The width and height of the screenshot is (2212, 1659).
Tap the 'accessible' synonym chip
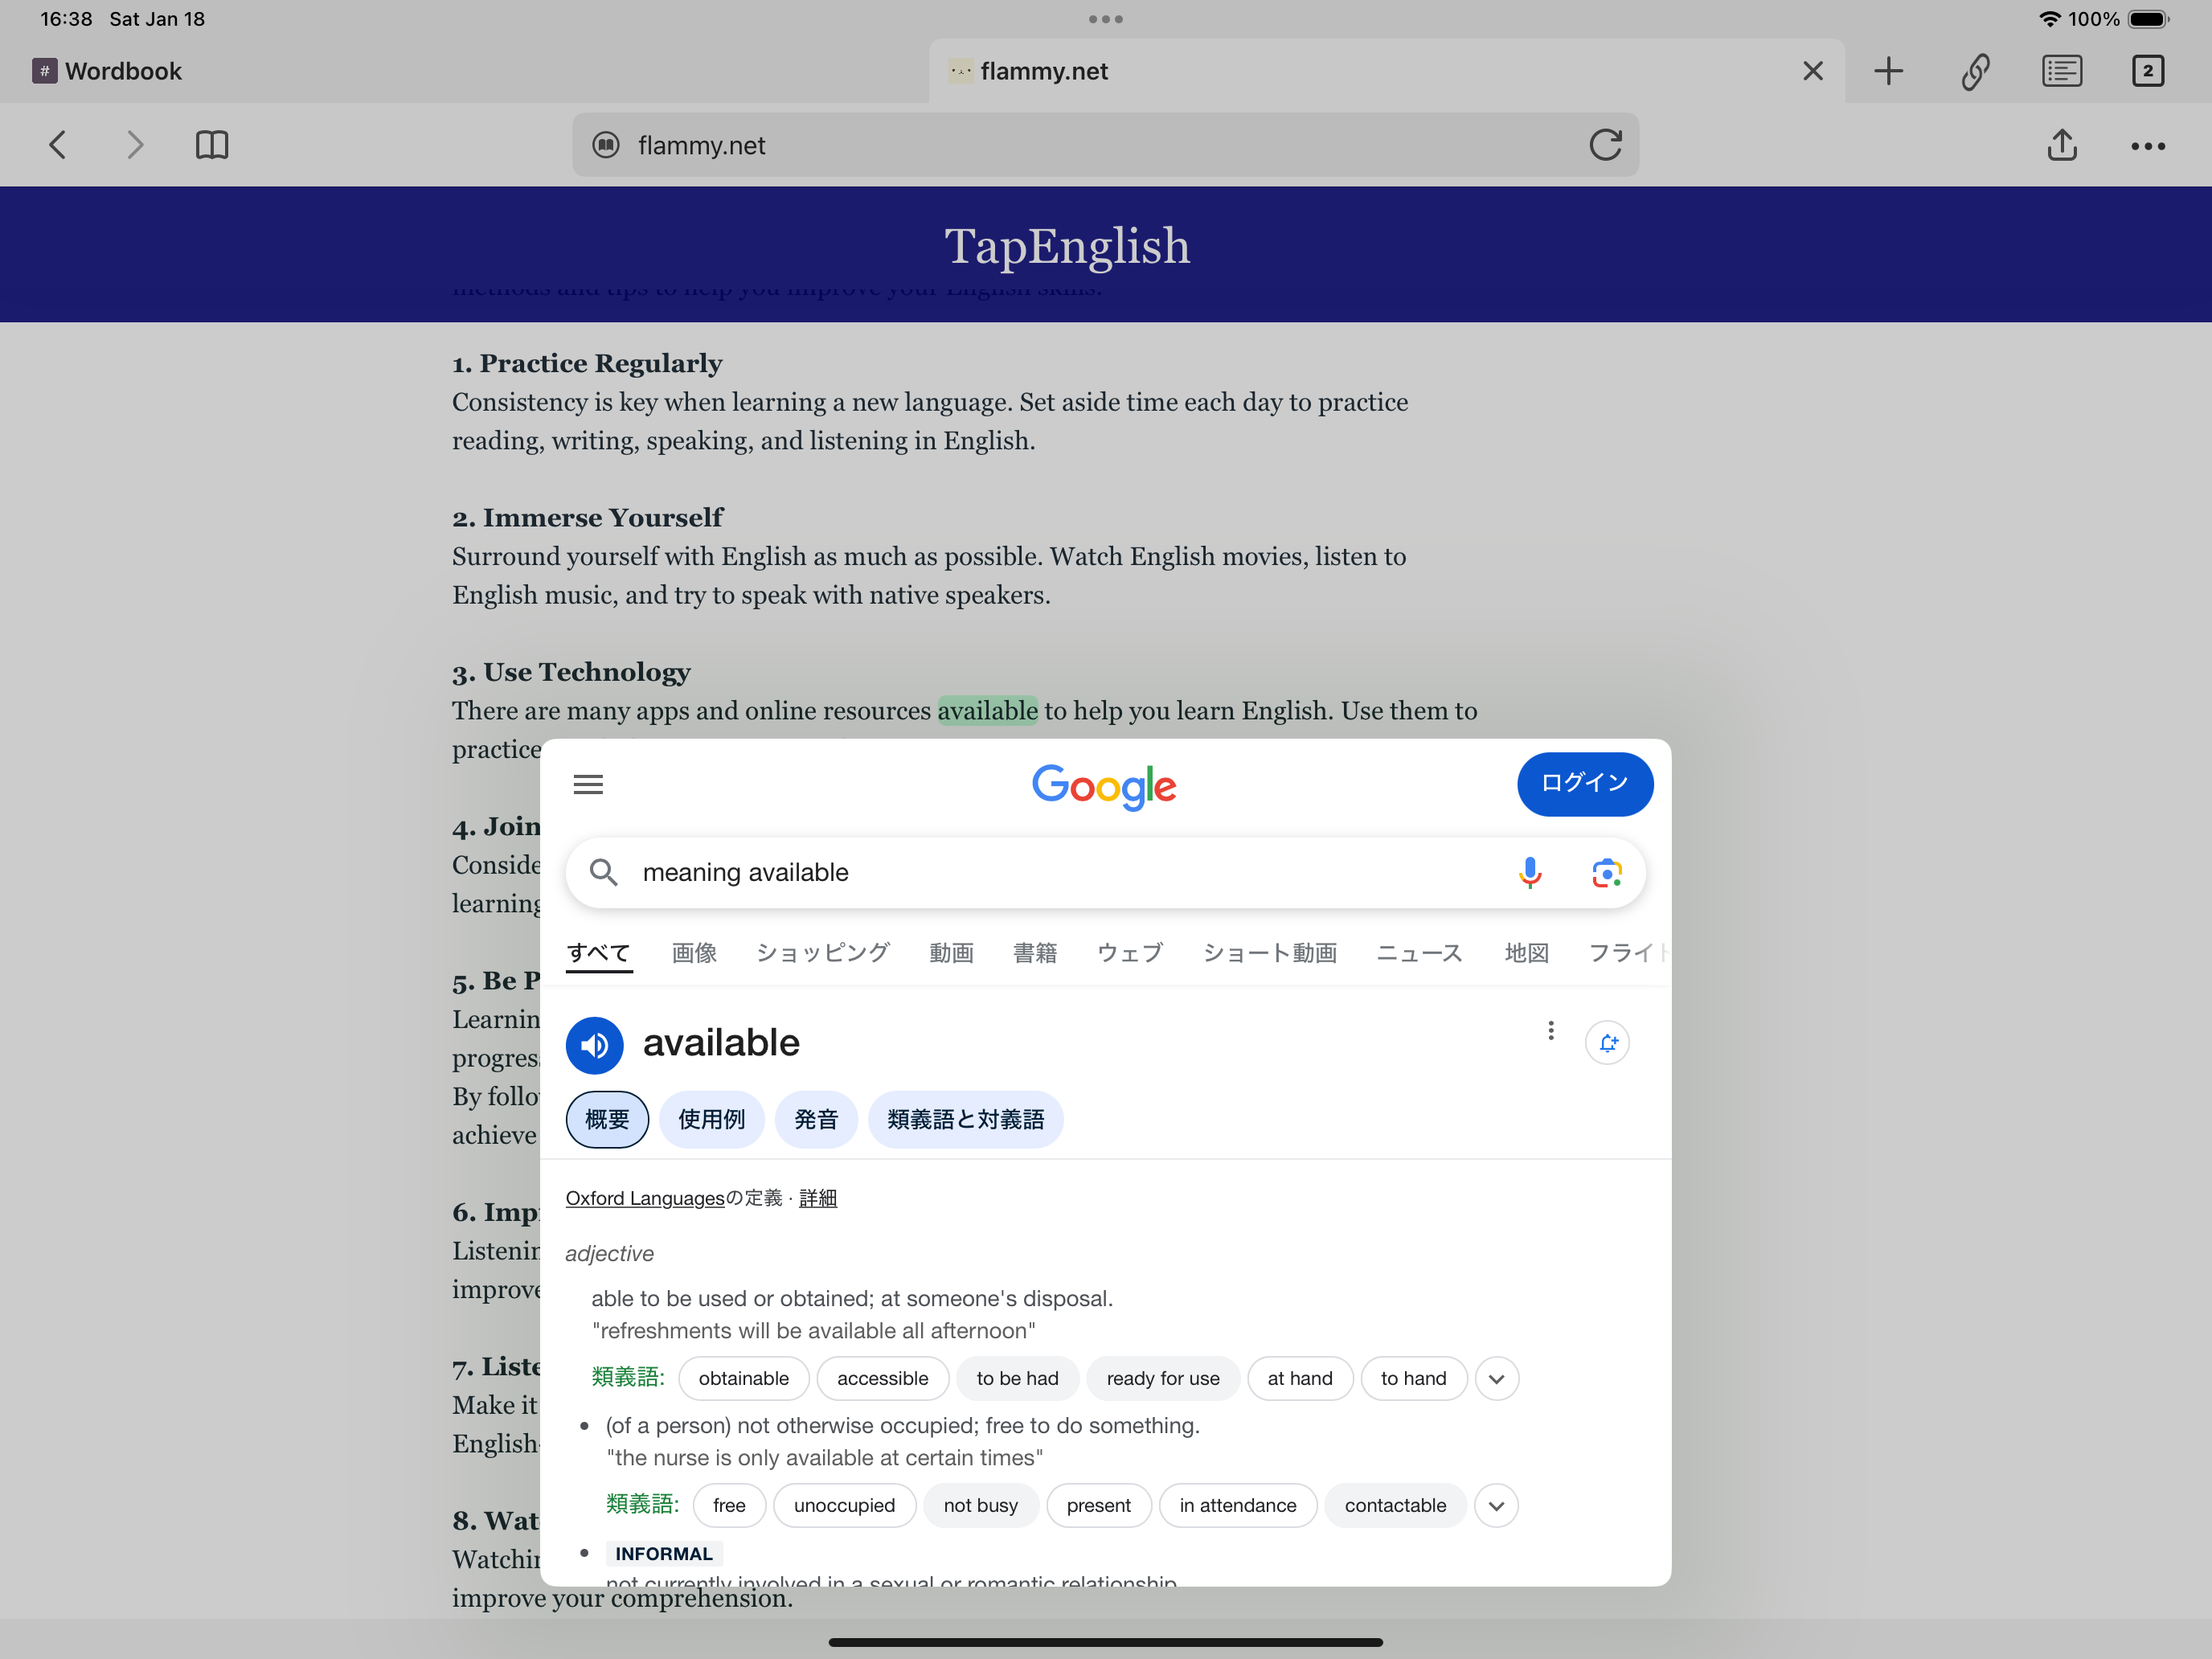coord(882,1379)
